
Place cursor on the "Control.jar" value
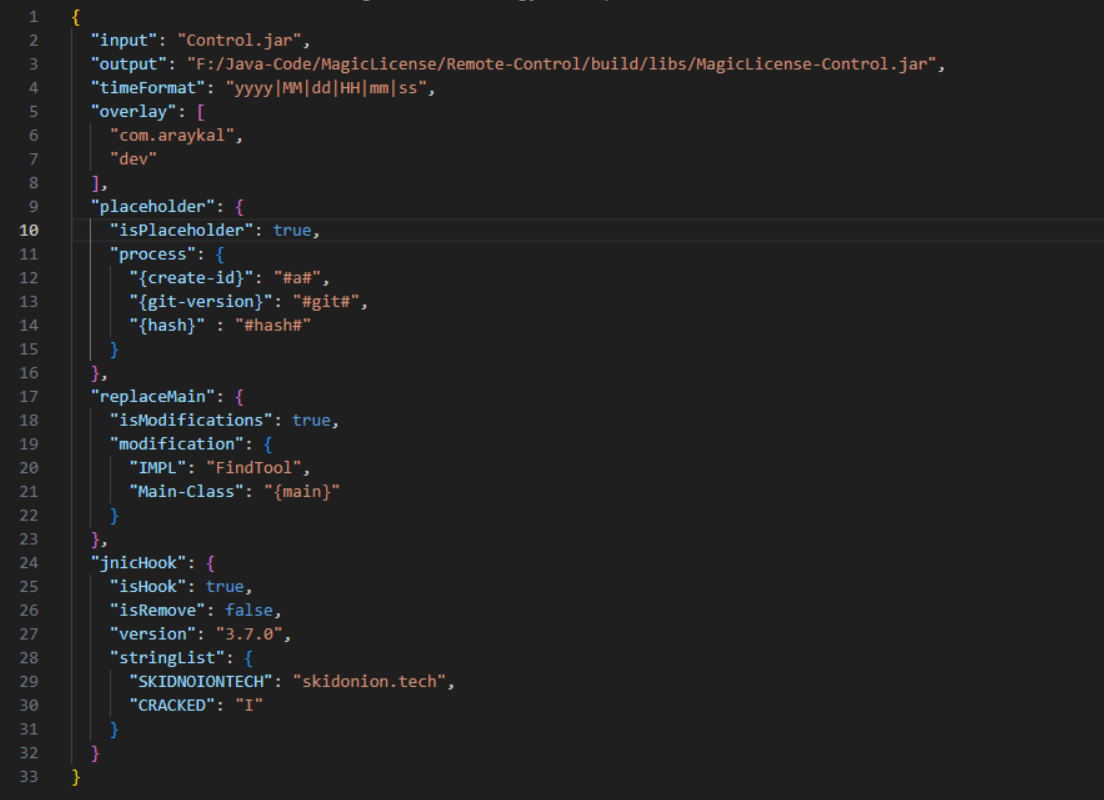coord(244,40)
